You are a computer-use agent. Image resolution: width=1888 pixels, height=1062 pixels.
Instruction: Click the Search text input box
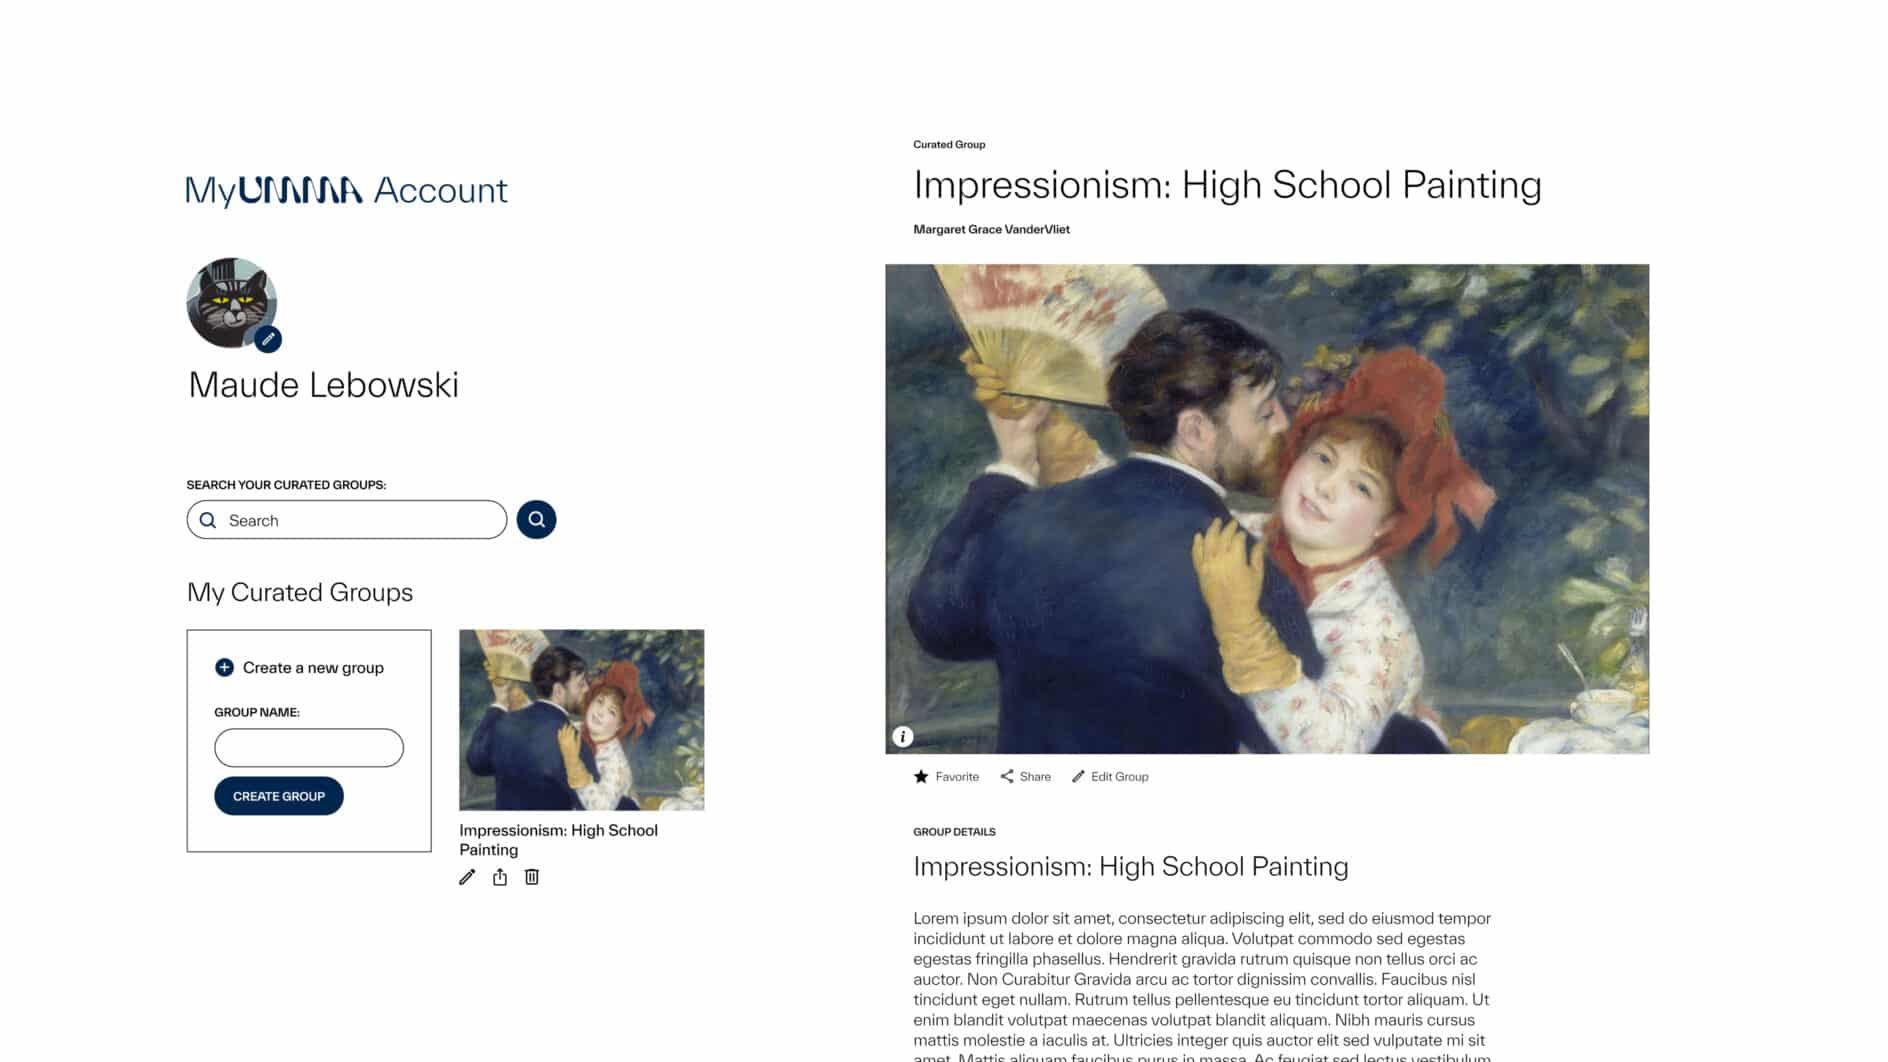(345, 520)
